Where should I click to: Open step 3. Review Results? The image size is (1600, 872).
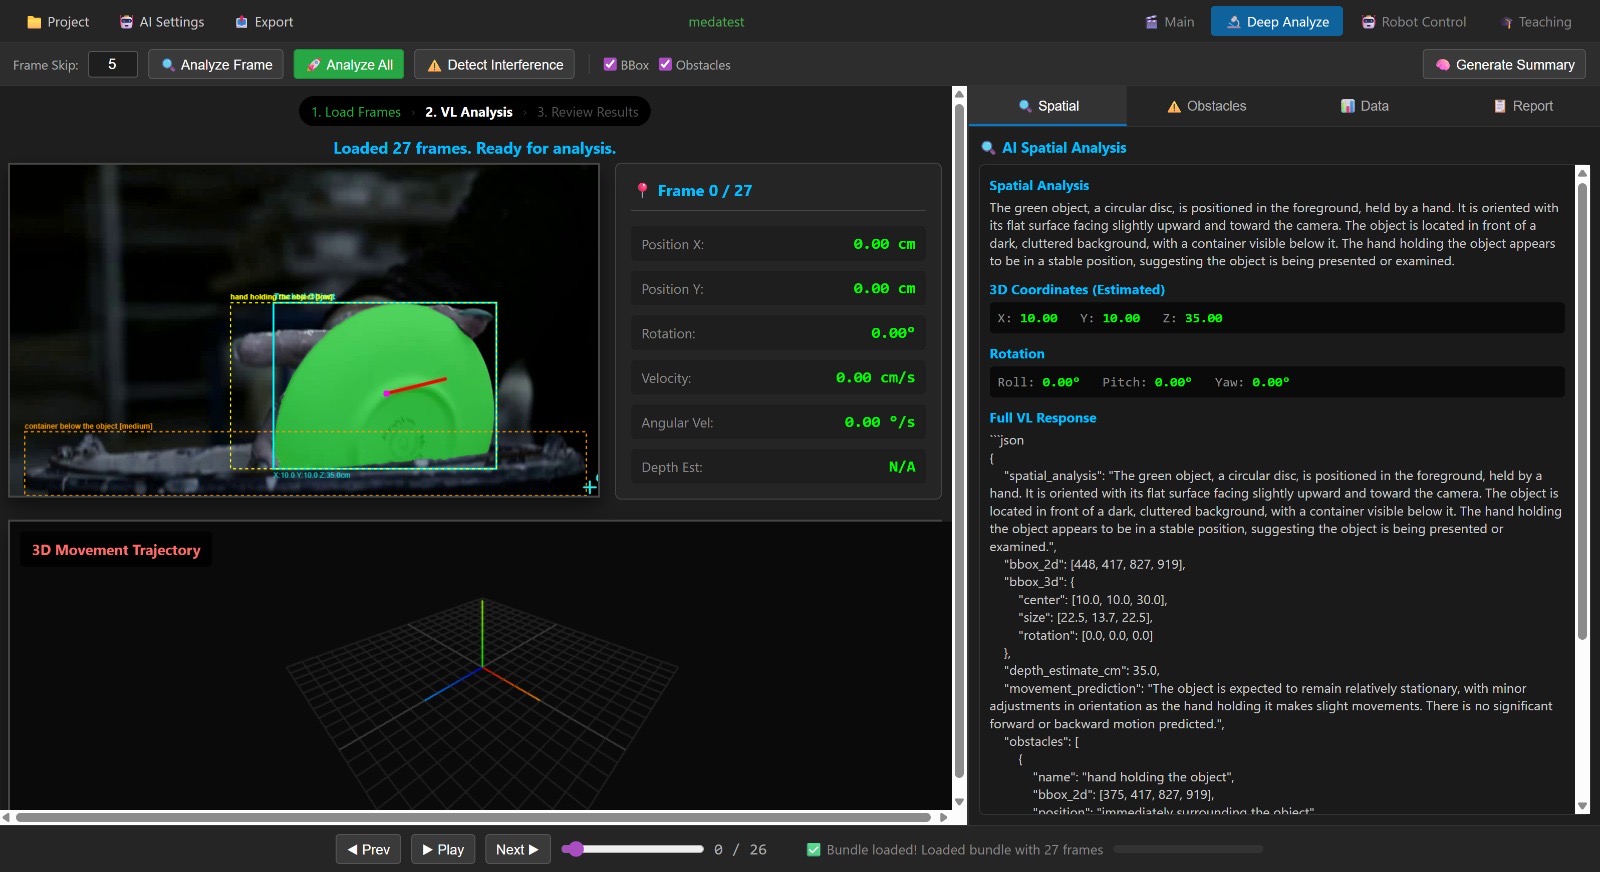tap(588, 112)
